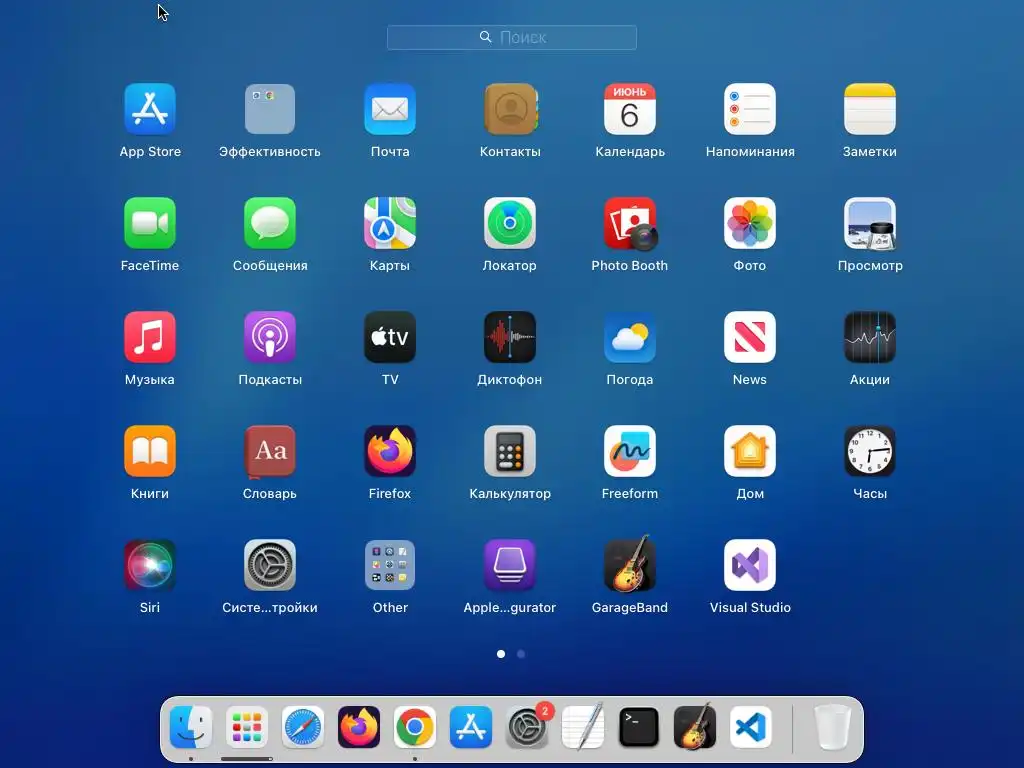The height and width of the screenshot is (768, 1024).
Task: Launch the Калькулятор app
Action: pyautogui.click(x=510, y=451)
